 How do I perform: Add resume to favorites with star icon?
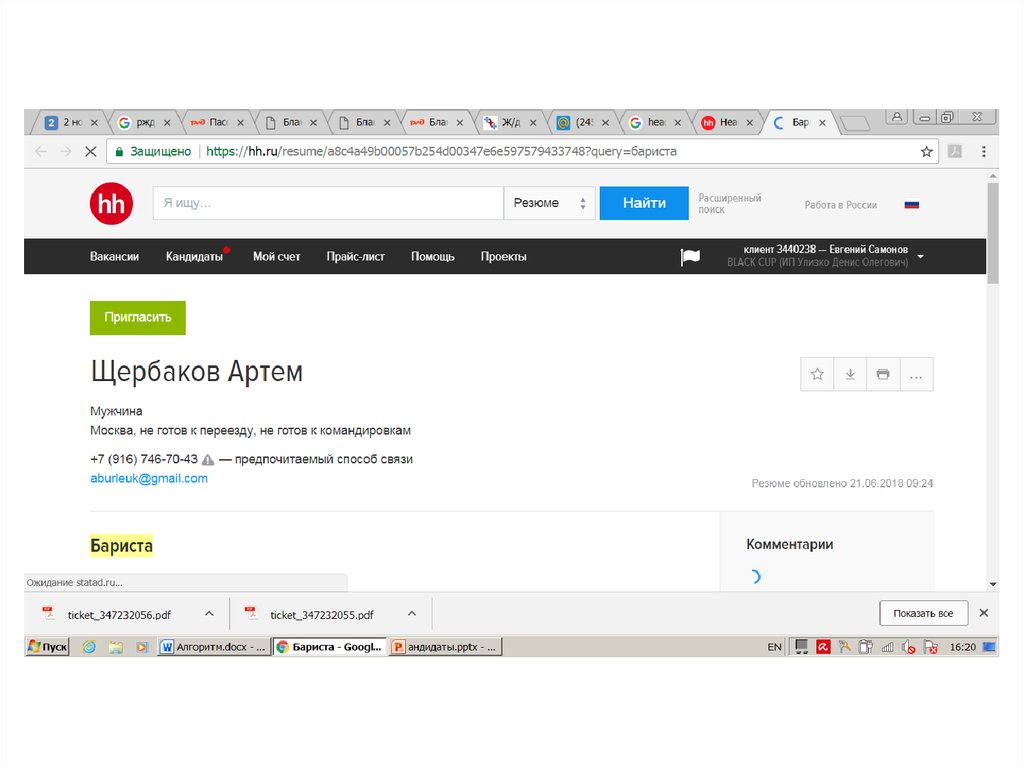pyautogui.click(x=817, y=374)
